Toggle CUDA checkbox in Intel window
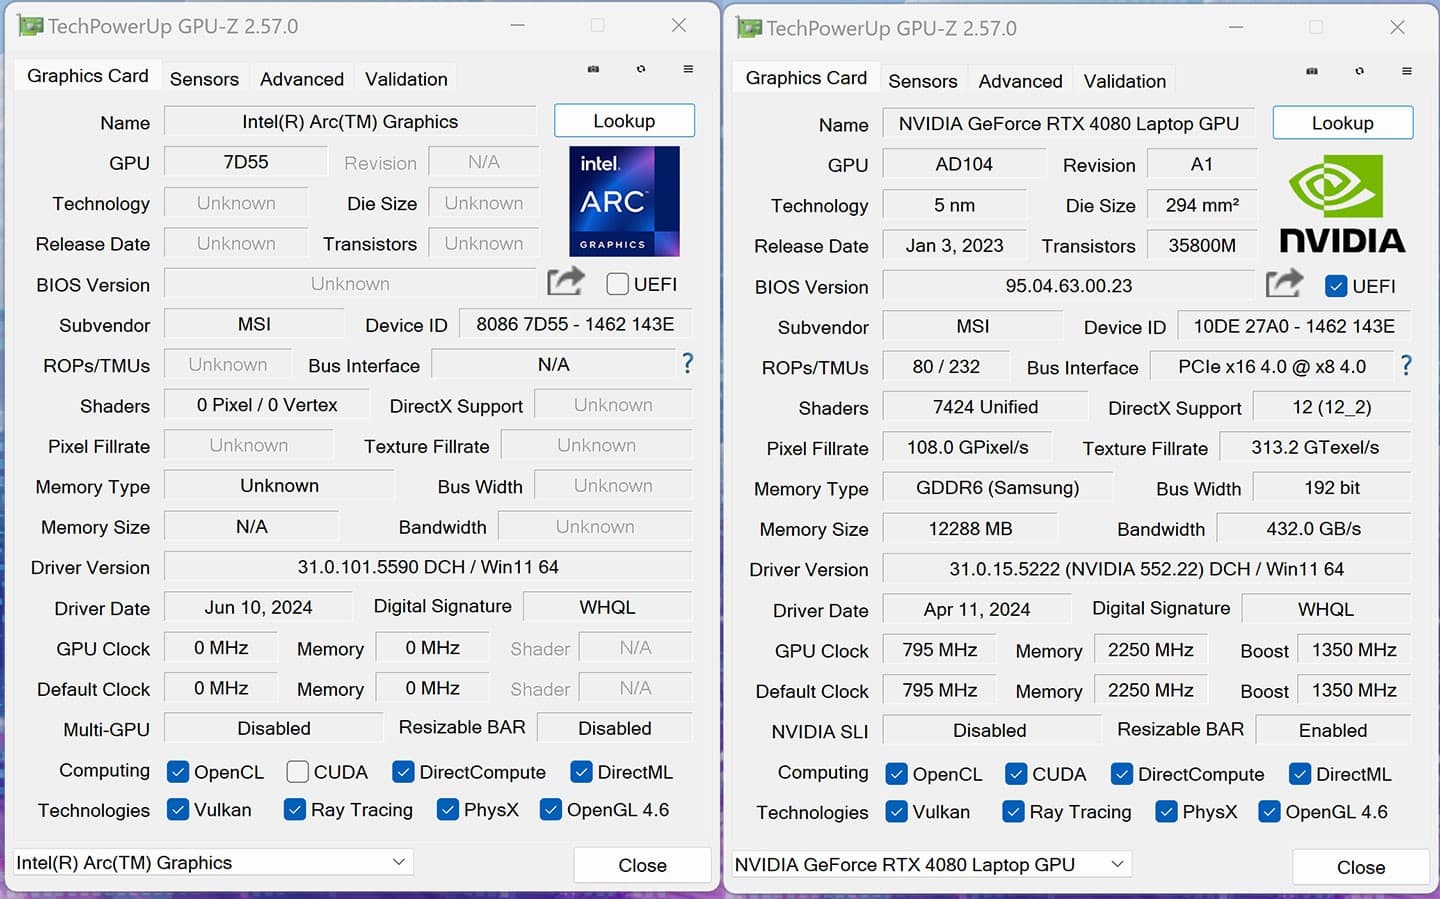The width and height of the screenshot is (1440, 899). pyautogui.click(x=297, y=772)
